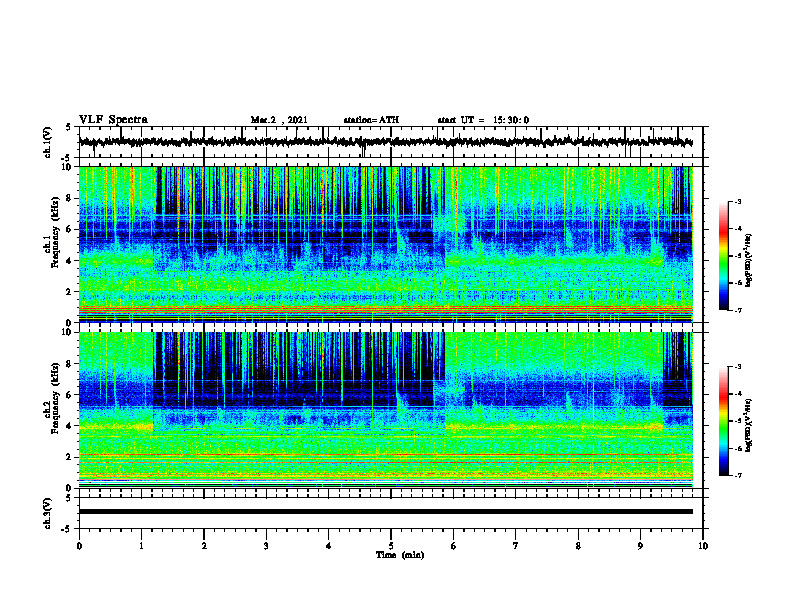Click time axis tick label "10" at bottom
The image size is (792, 612).
703,546
